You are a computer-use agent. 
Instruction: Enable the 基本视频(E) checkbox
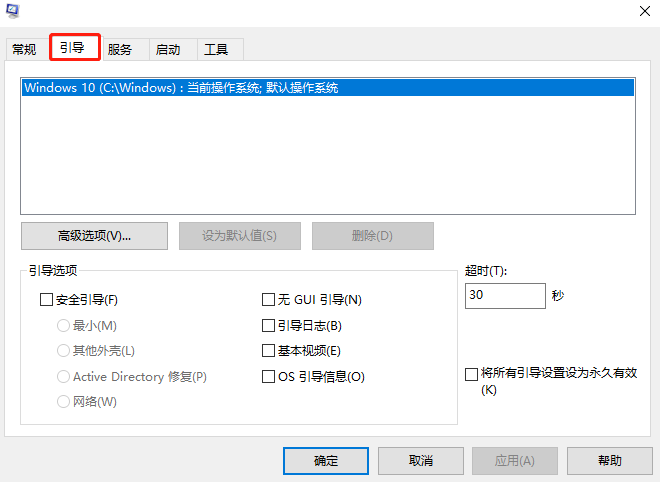[268, 351]
